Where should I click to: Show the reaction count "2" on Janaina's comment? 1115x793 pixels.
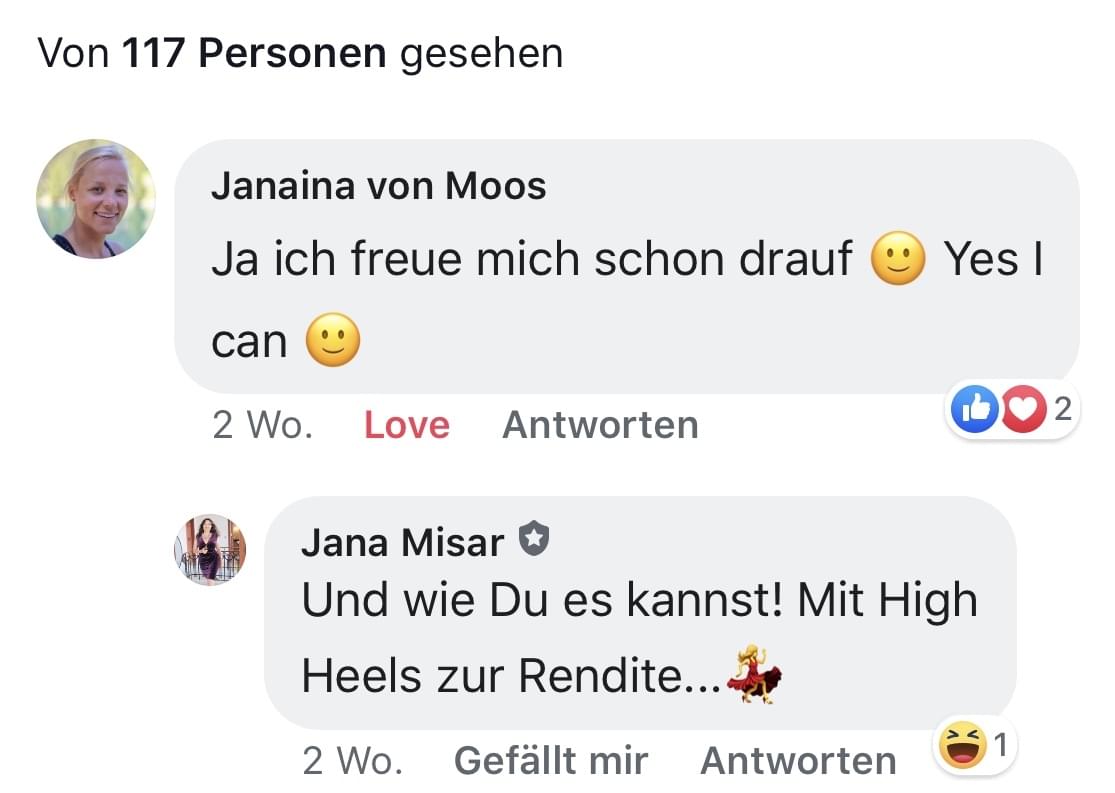coord(1062,408)
